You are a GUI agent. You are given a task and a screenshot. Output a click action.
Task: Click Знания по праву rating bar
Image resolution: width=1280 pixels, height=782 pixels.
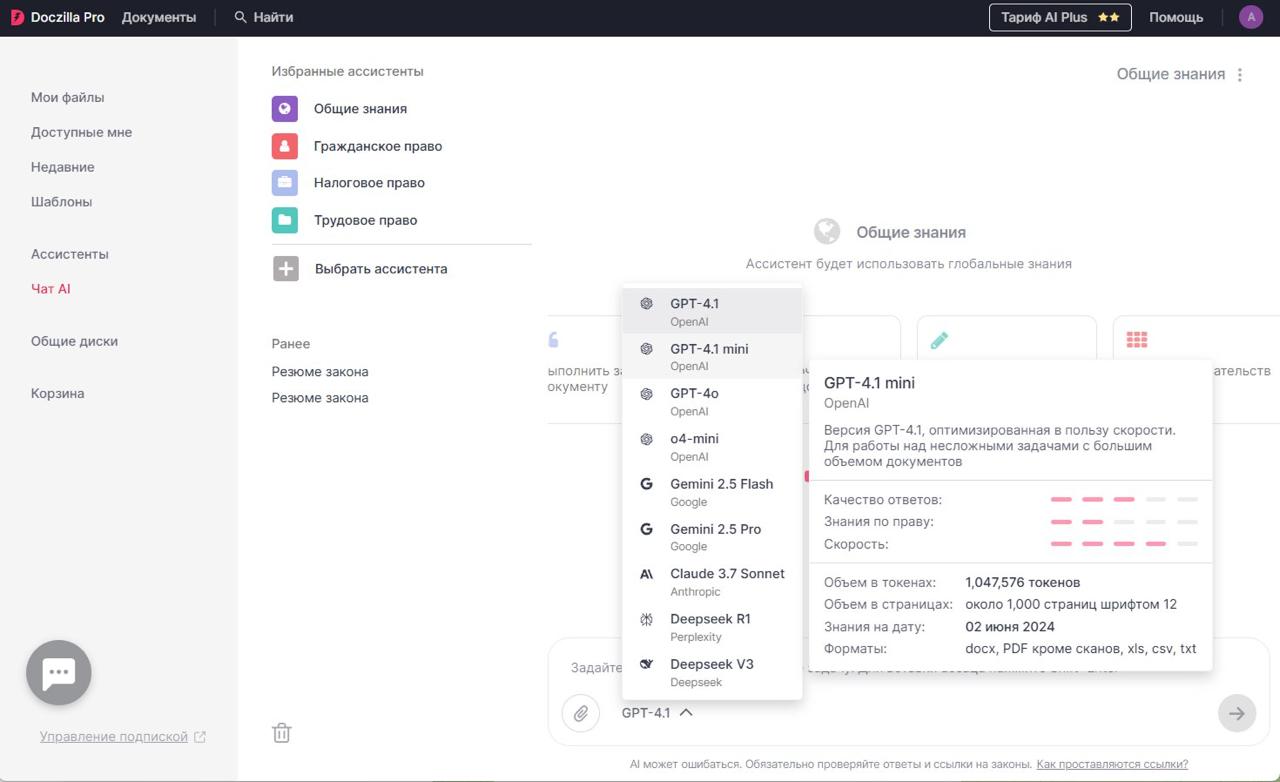pyautogui.click(x=1124, y=522)
